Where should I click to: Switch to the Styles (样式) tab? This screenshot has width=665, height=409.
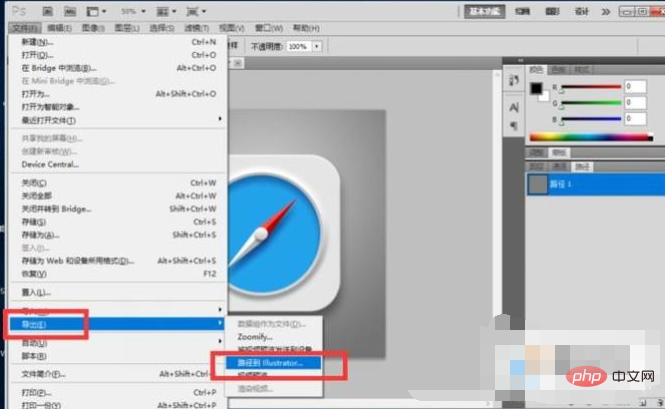(x=581, y=70)
